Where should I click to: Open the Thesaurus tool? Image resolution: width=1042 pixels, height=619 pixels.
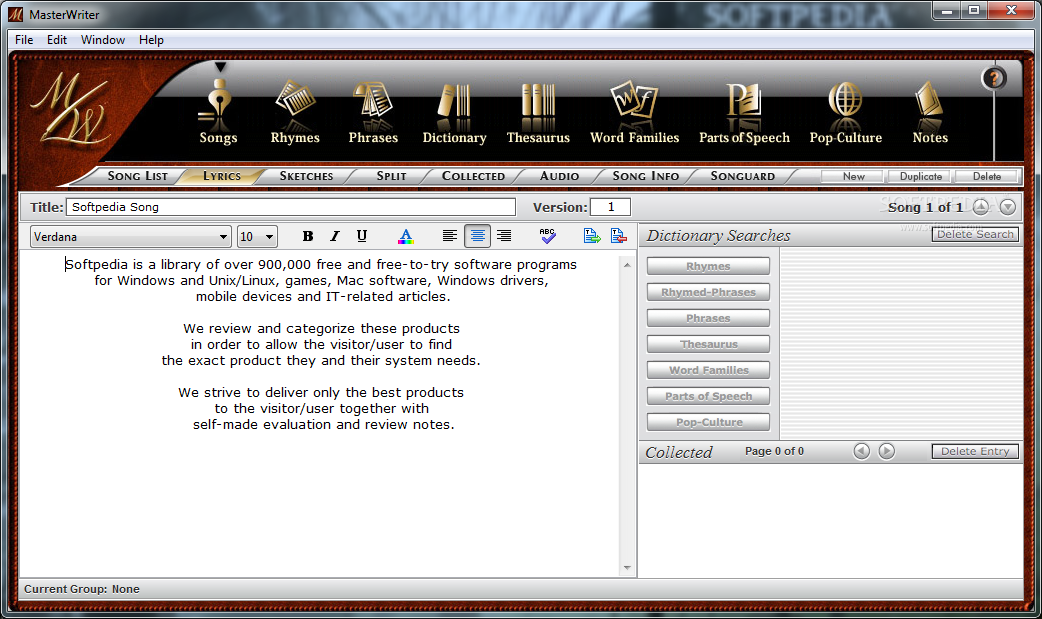click(538, 112)
